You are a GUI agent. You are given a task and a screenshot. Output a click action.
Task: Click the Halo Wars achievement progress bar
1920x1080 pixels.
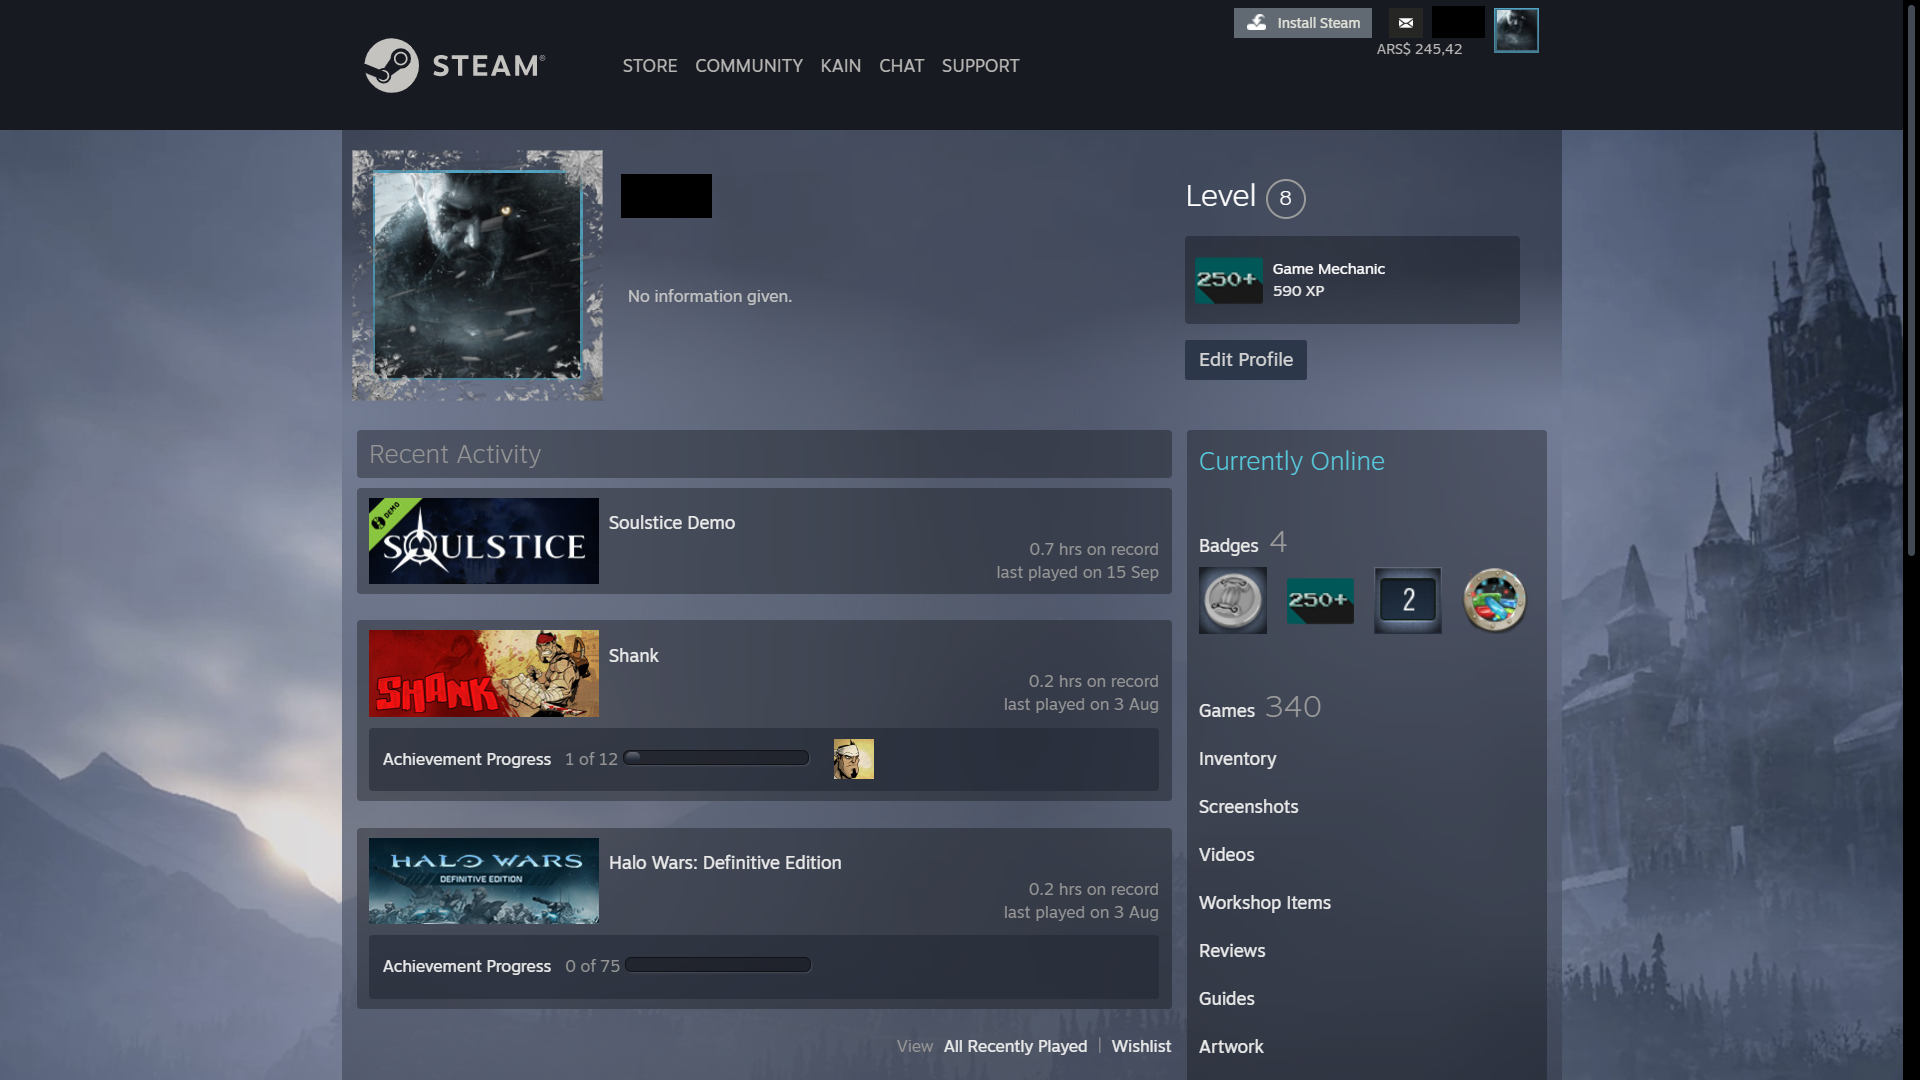718,965
